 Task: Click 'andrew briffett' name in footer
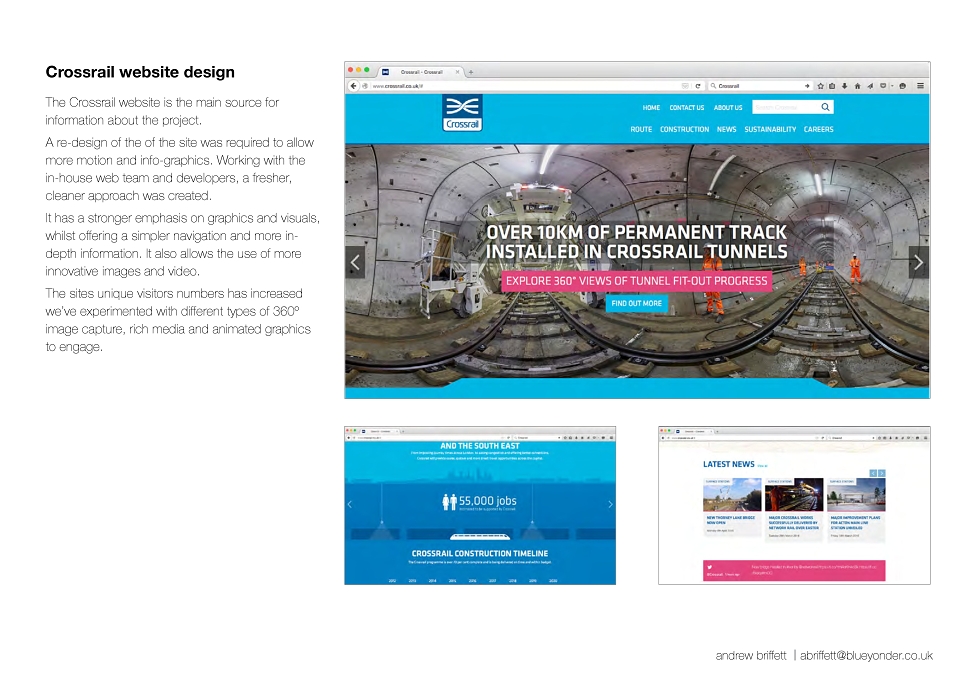click(751, 655)
